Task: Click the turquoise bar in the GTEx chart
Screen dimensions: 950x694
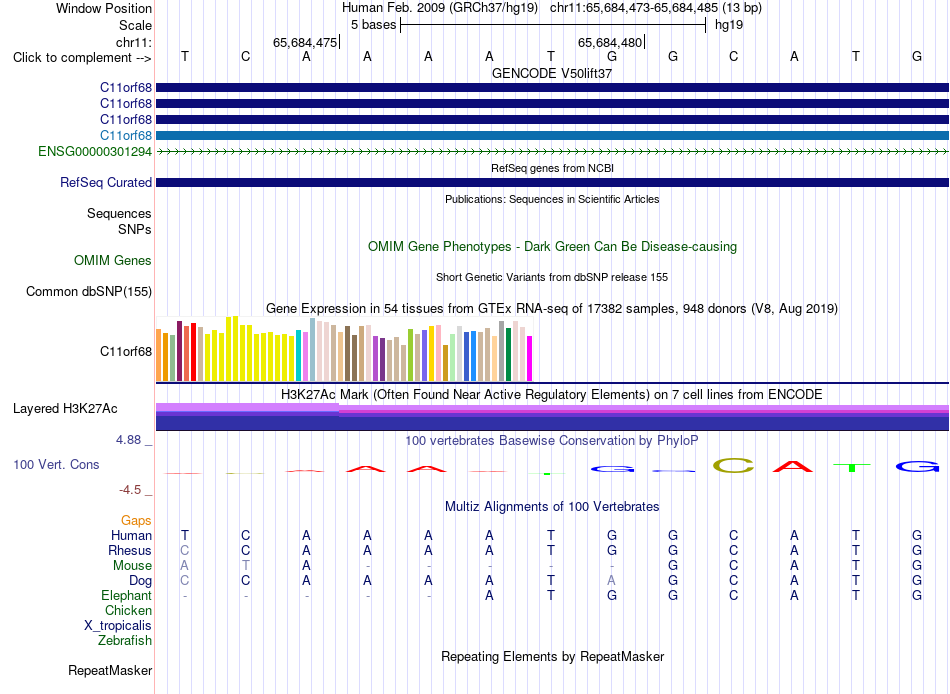Action: (299, 356)
